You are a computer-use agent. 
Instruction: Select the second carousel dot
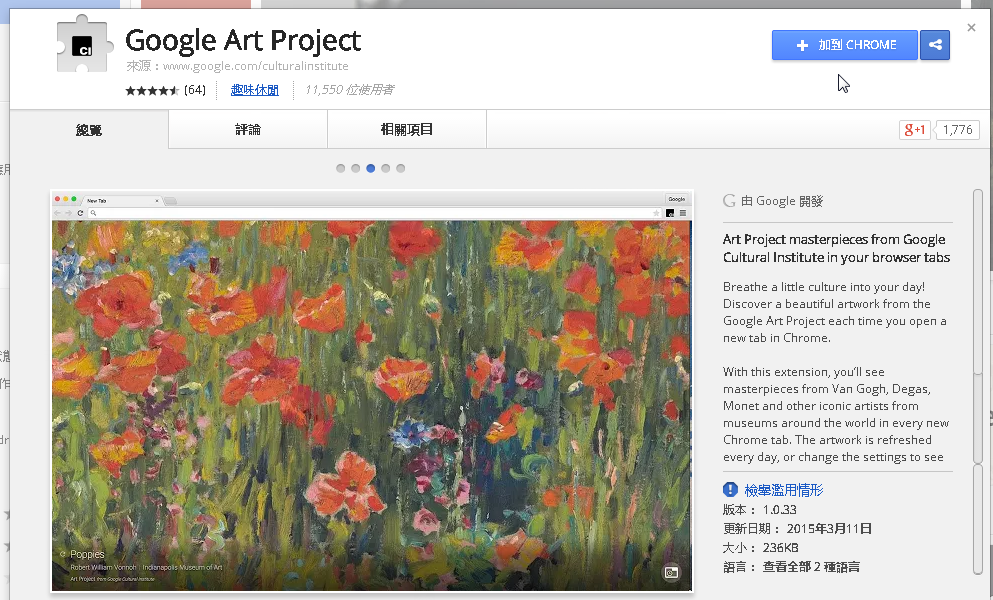(355, 169)
